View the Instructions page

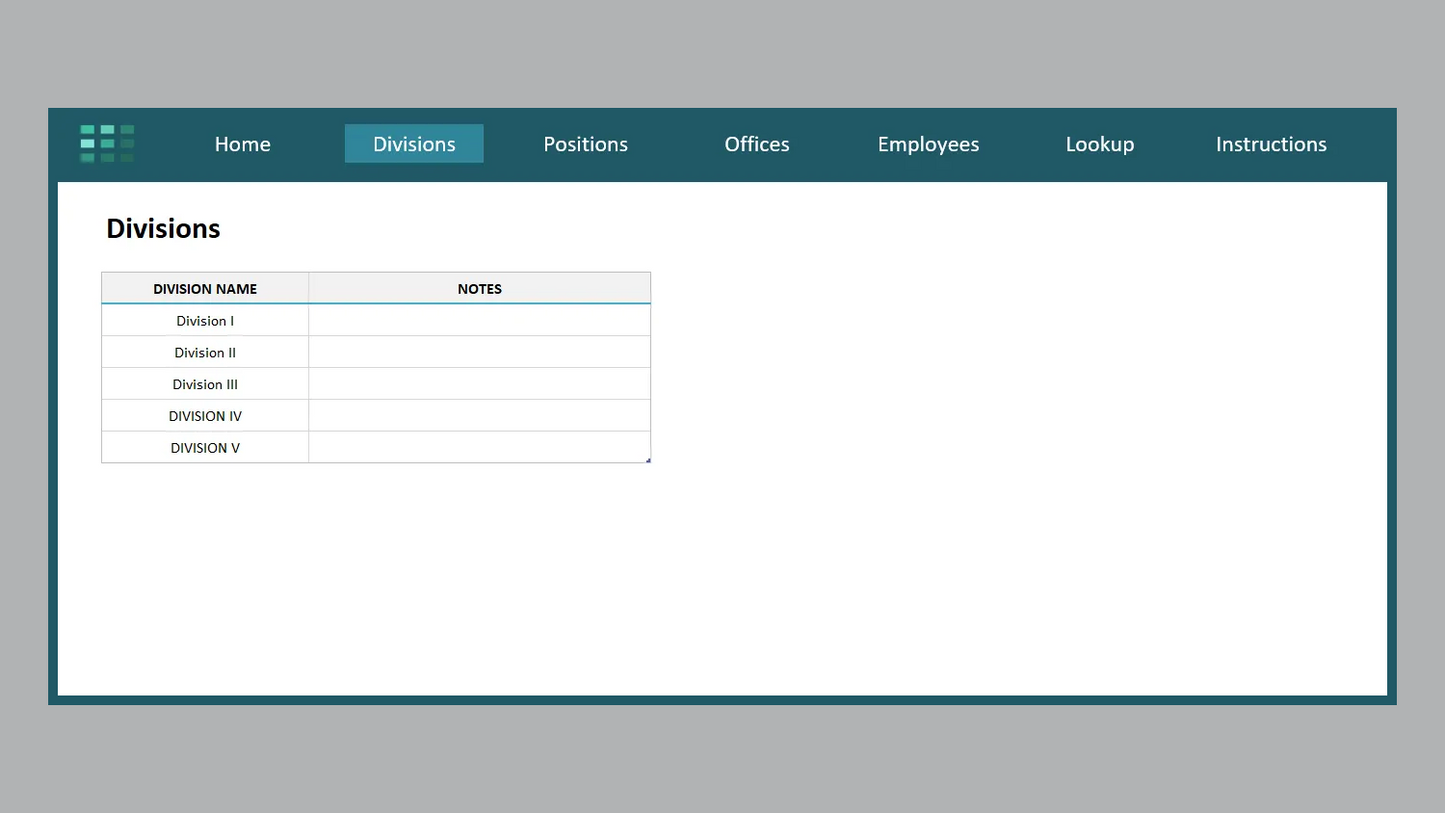point(1271,144)
